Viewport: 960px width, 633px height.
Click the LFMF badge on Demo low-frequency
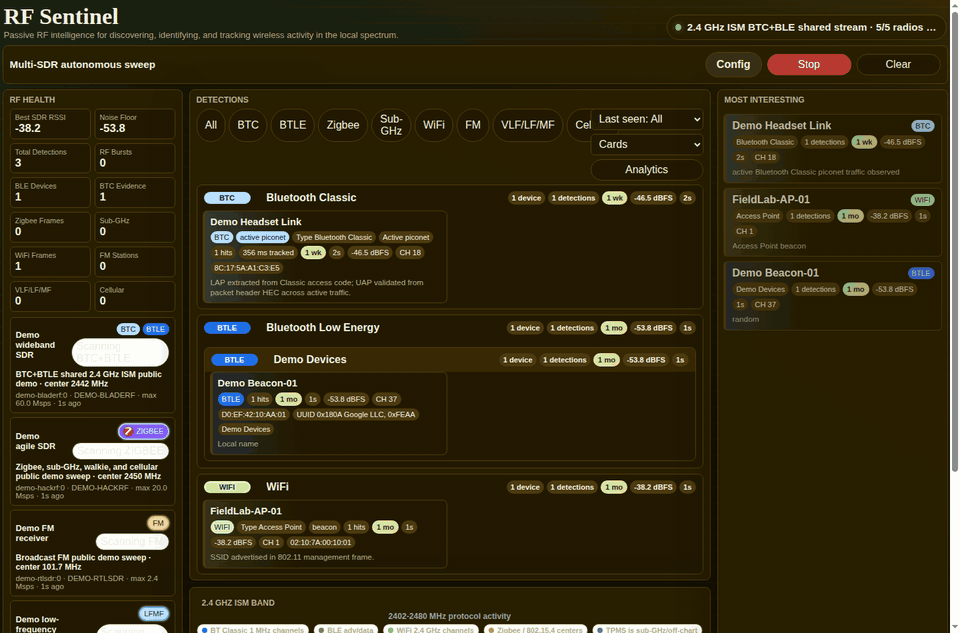click(154, 613)
